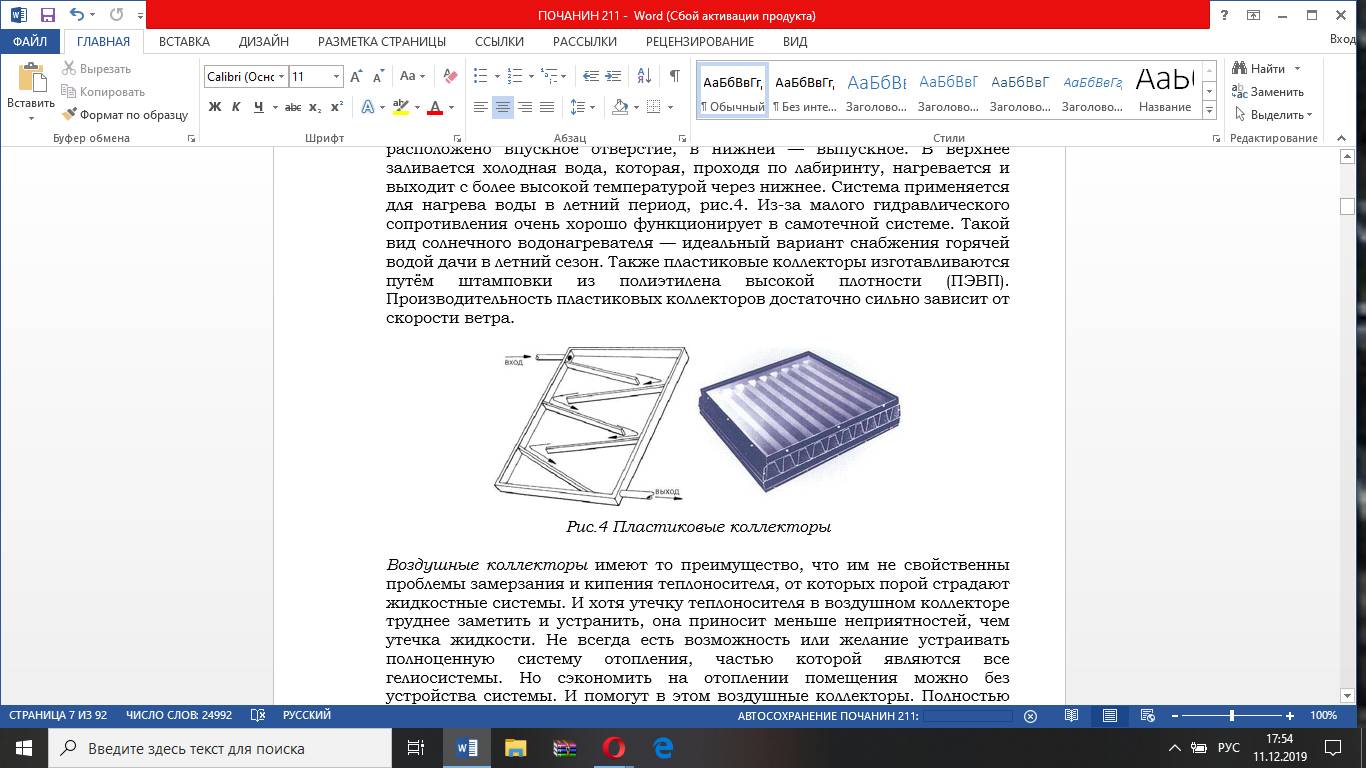Toggle italic К formatting

click(237, 107)
